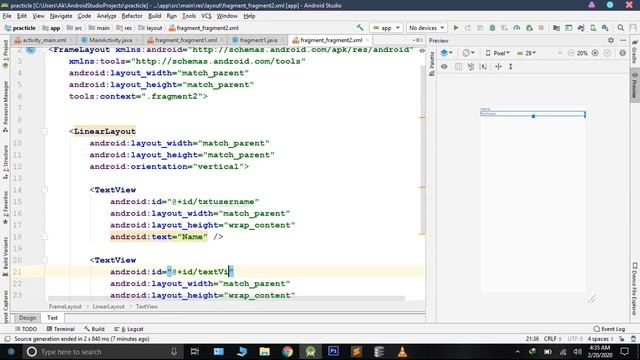Open the 4 spaces indent selector
The height and width of the screenshot is (360, 640).
coord(600,339)
